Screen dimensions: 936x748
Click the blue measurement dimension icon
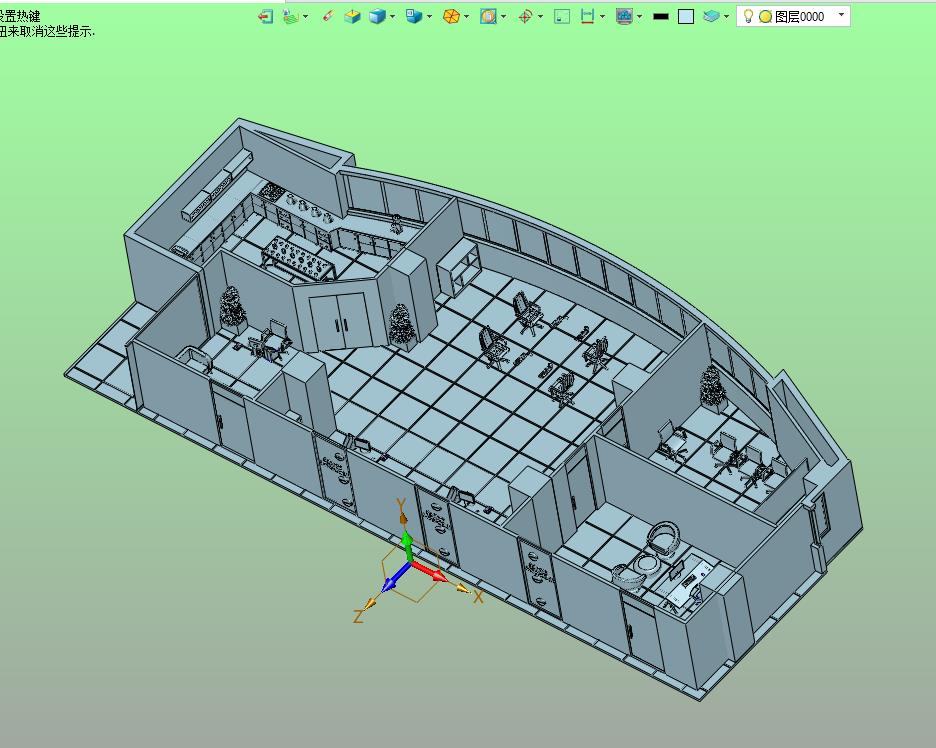point(587,17)
